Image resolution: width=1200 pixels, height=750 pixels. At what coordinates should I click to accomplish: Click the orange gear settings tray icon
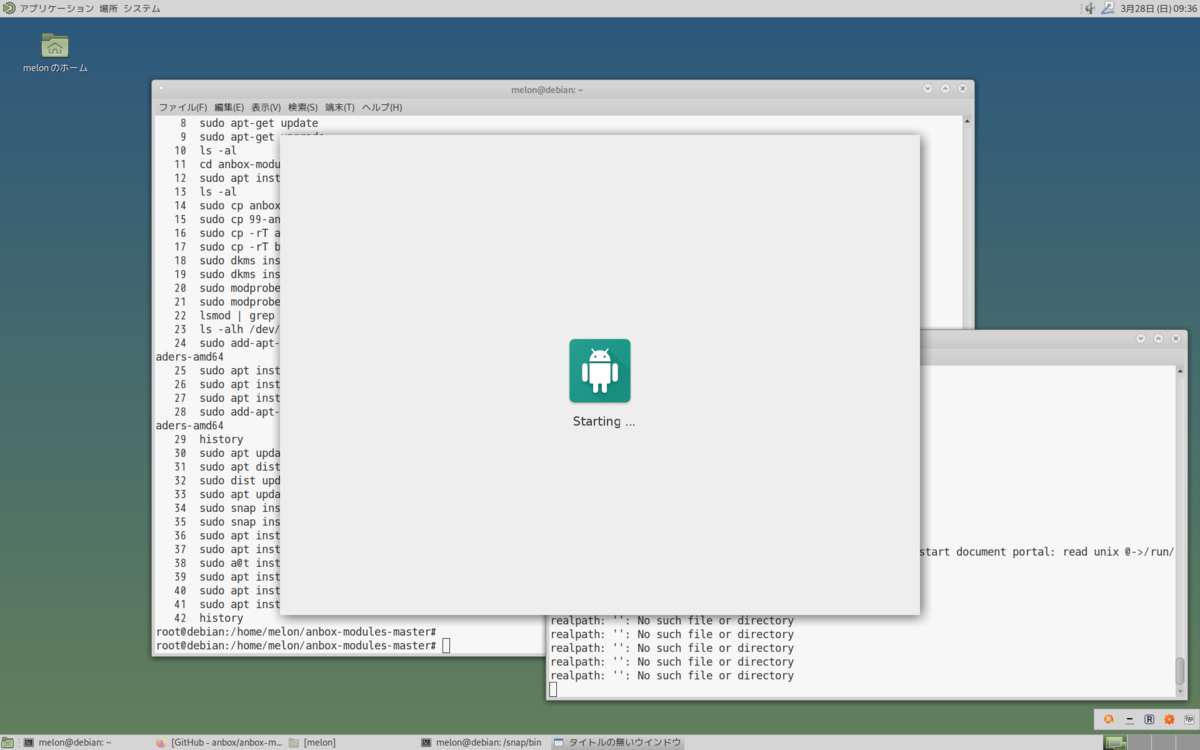(1169, 719)
